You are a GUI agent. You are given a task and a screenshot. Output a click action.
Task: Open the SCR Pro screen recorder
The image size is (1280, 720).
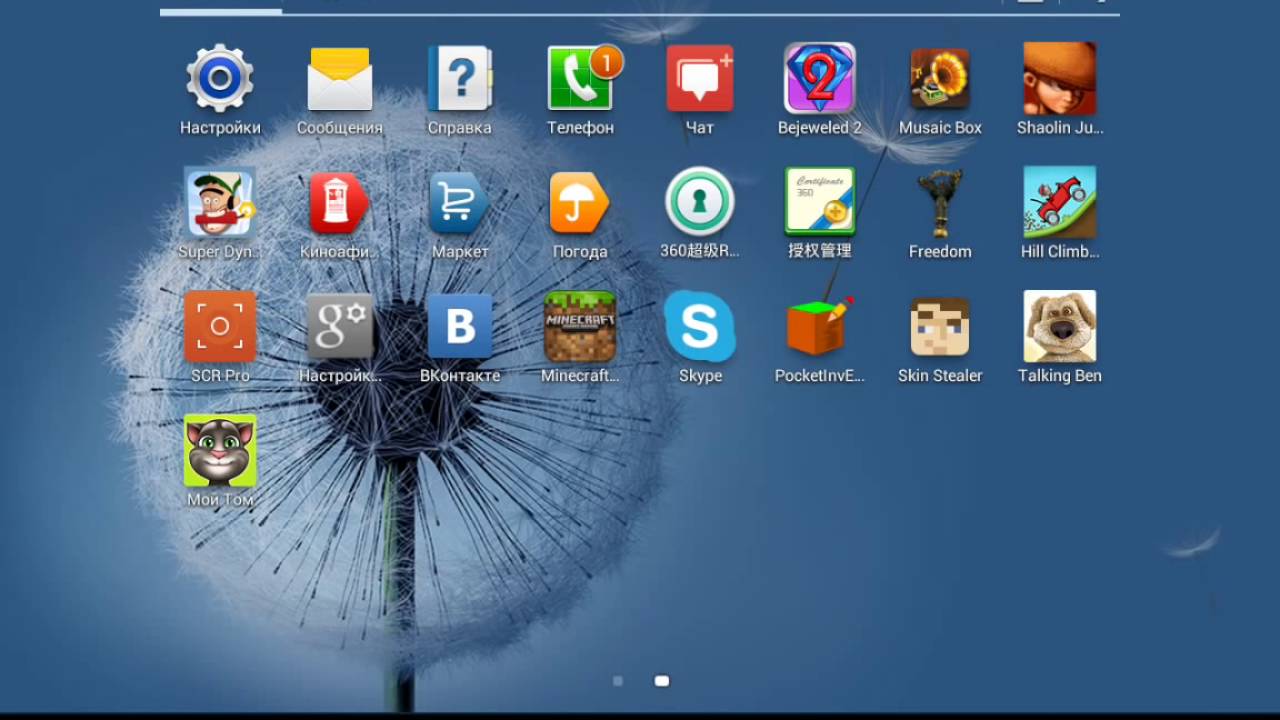(x=220, y=326)
